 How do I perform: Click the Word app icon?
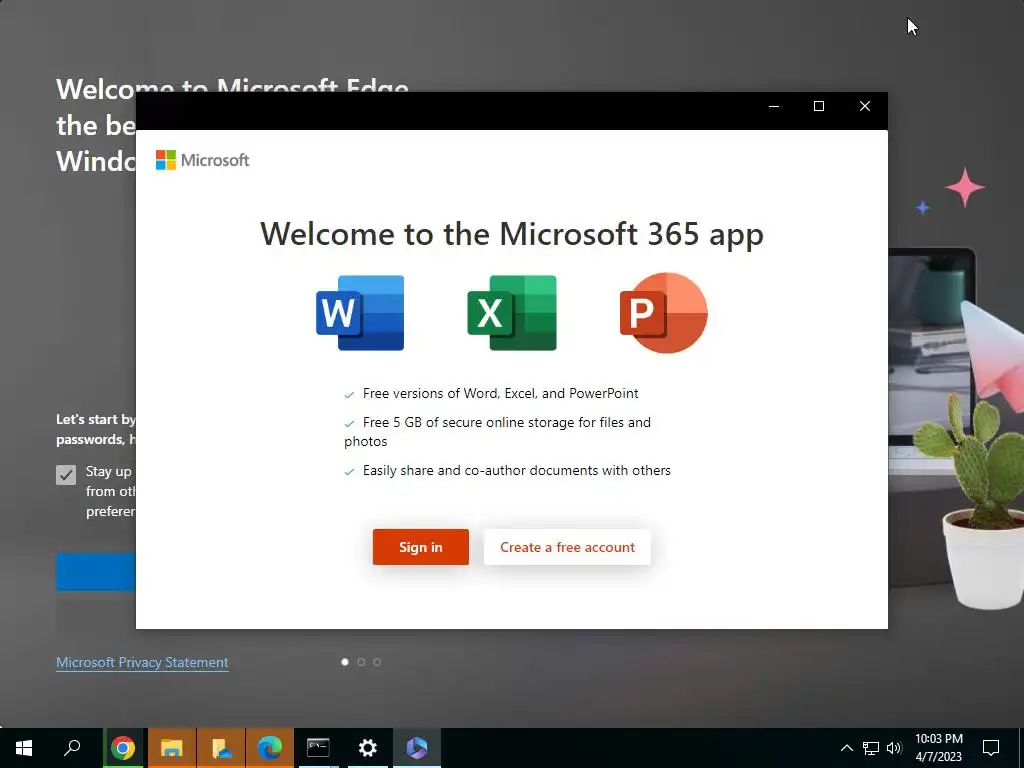(x=360, y=313)
